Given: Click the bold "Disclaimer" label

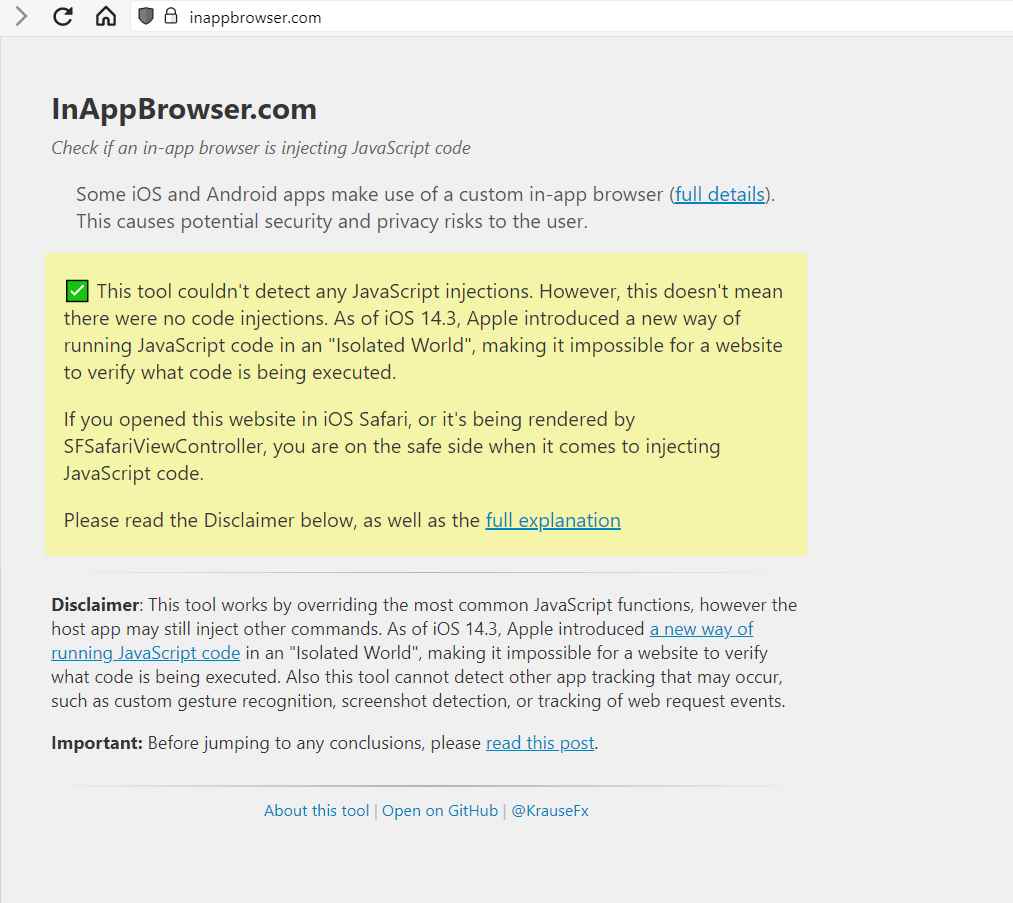Looking at the screenshot, I should coord(95,605).
